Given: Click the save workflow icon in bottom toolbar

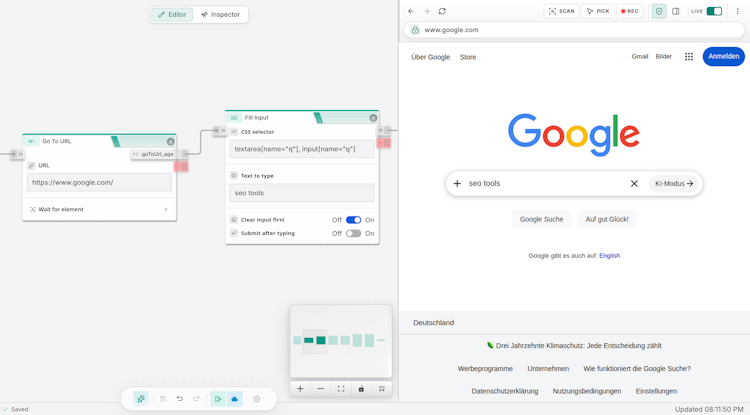Looking at the screenshot, I should coord(163,399).
